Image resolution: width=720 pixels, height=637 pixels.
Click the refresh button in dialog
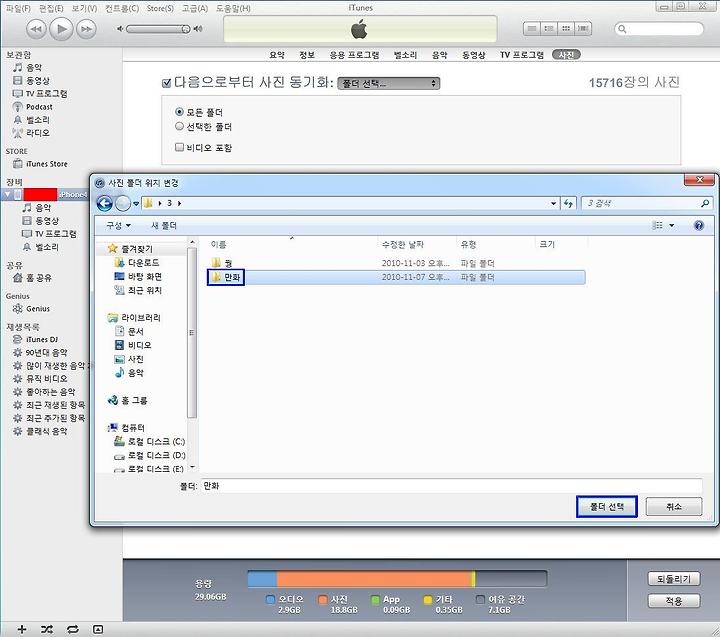click(x=568, y=203)
